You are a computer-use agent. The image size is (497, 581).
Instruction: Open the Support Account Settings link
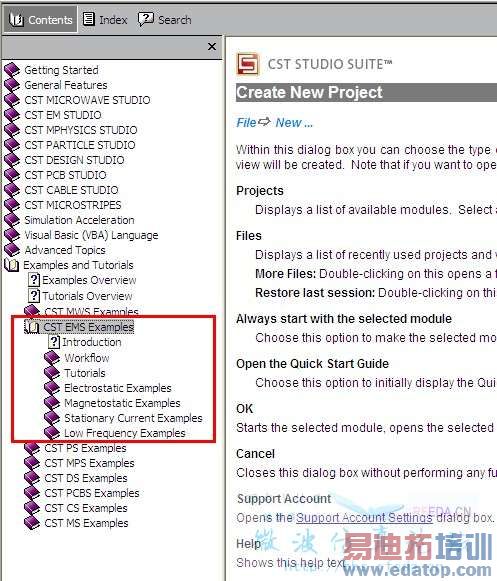point(364,518)
